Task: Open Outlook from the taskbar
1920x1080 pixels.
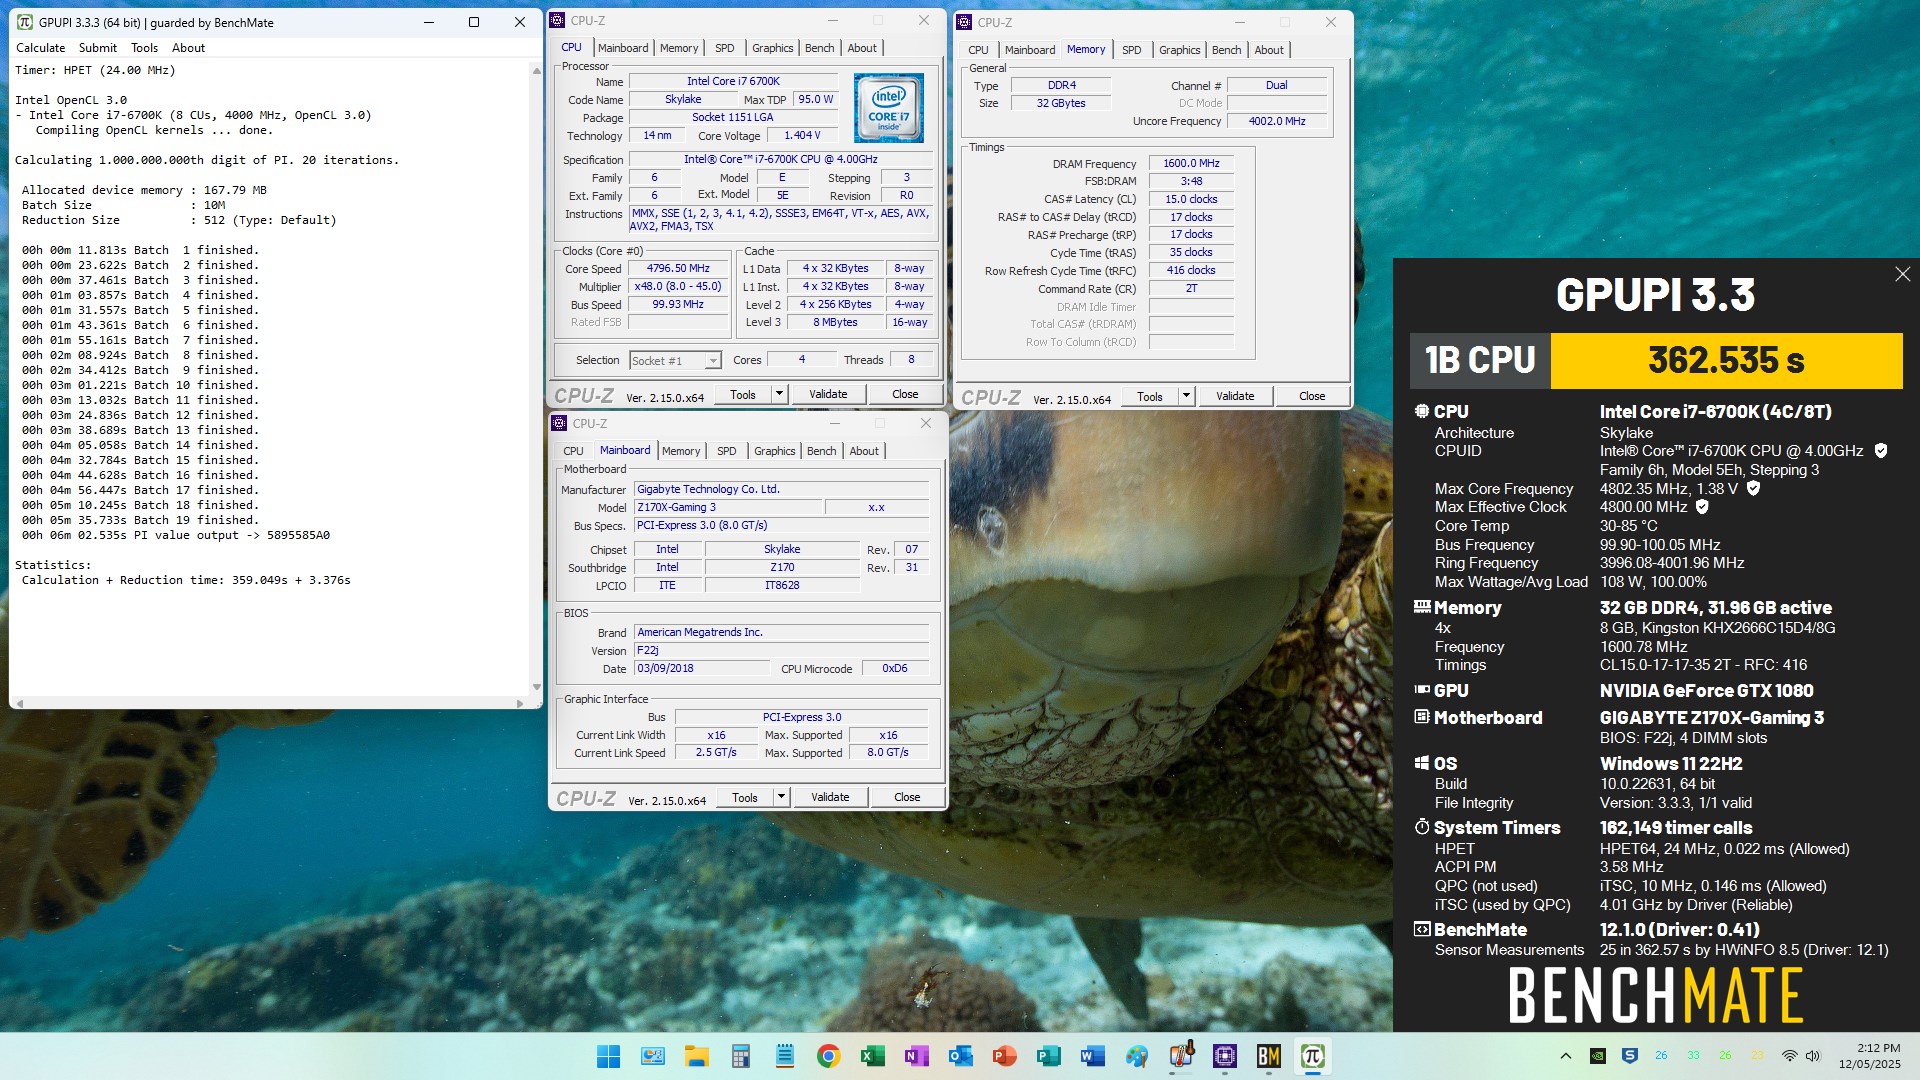Action: point(960,1056)
